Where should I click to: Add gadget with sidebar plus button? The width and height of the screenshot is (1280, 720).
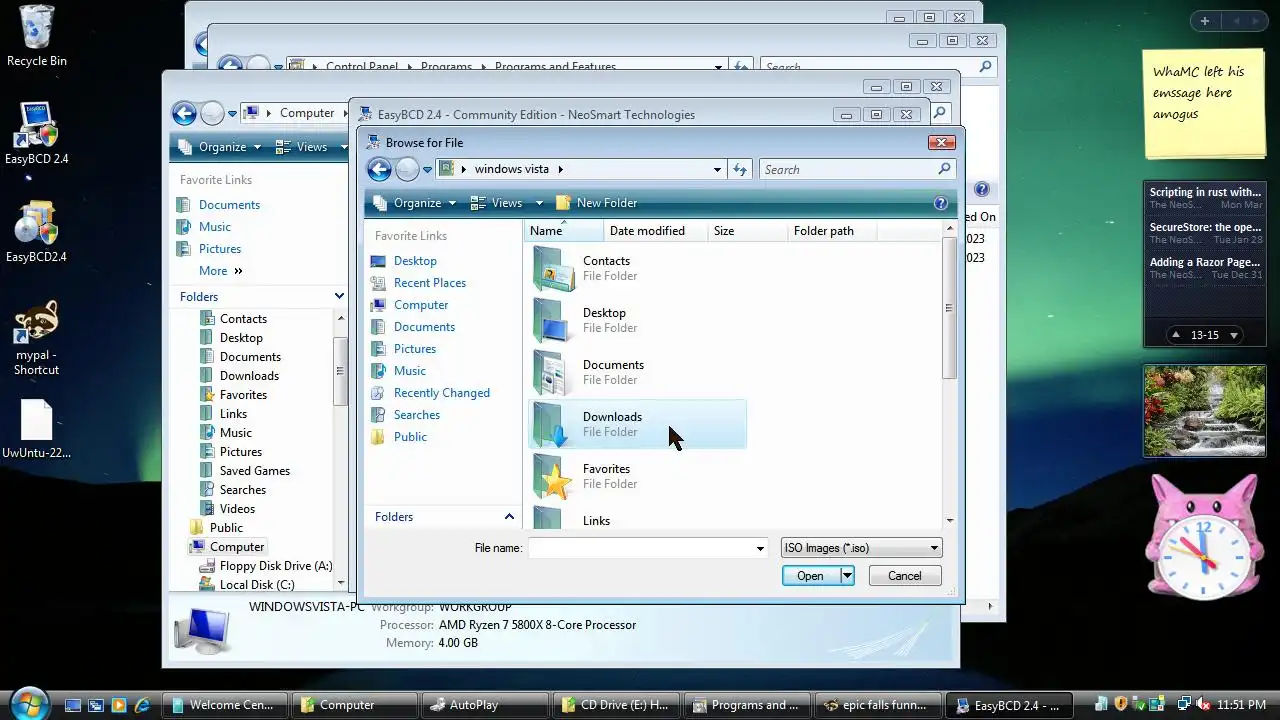1205,21
